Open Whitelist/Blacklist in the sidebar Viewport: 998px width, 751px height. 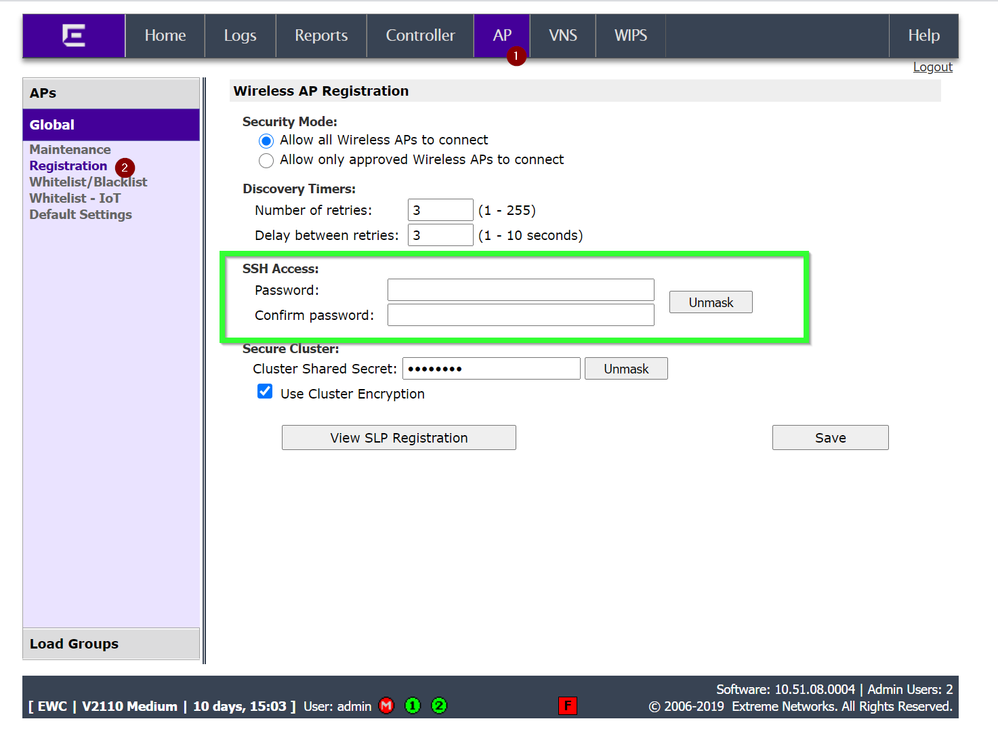88,182
